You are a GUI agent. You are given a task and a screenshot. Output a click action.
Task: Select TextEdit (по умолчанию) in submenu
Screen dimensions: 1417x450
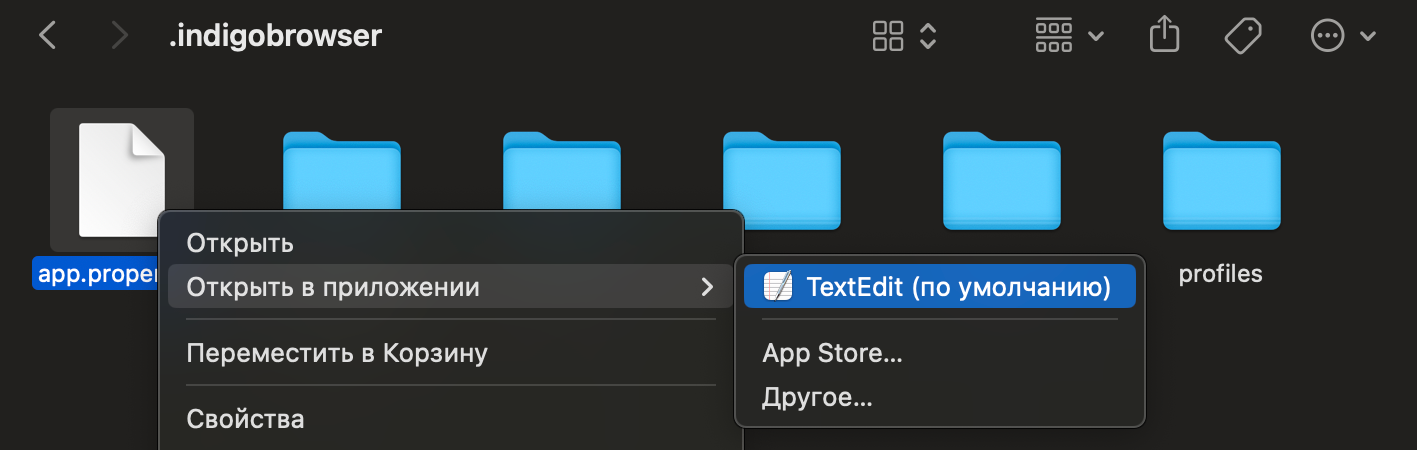[958, 287]
